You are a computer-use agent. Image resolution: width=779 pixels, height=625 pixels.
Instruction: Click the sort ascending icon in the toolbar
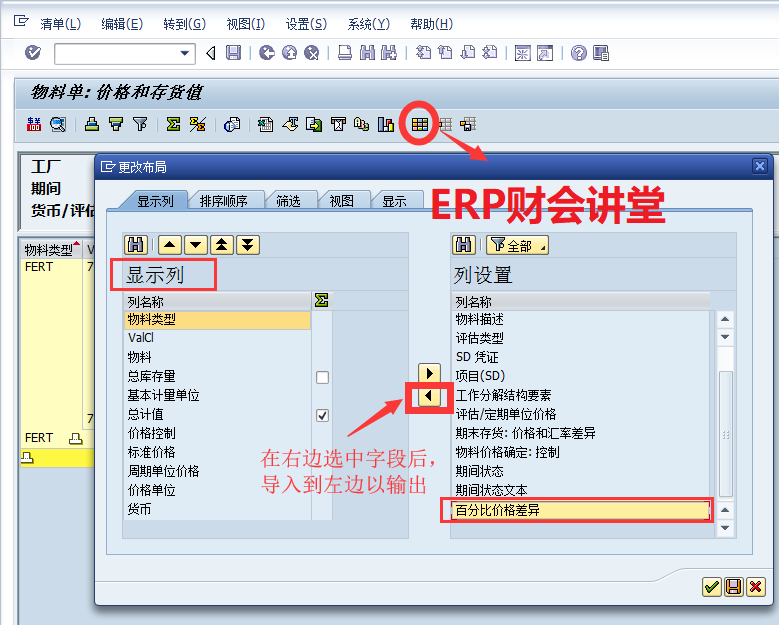92,124
